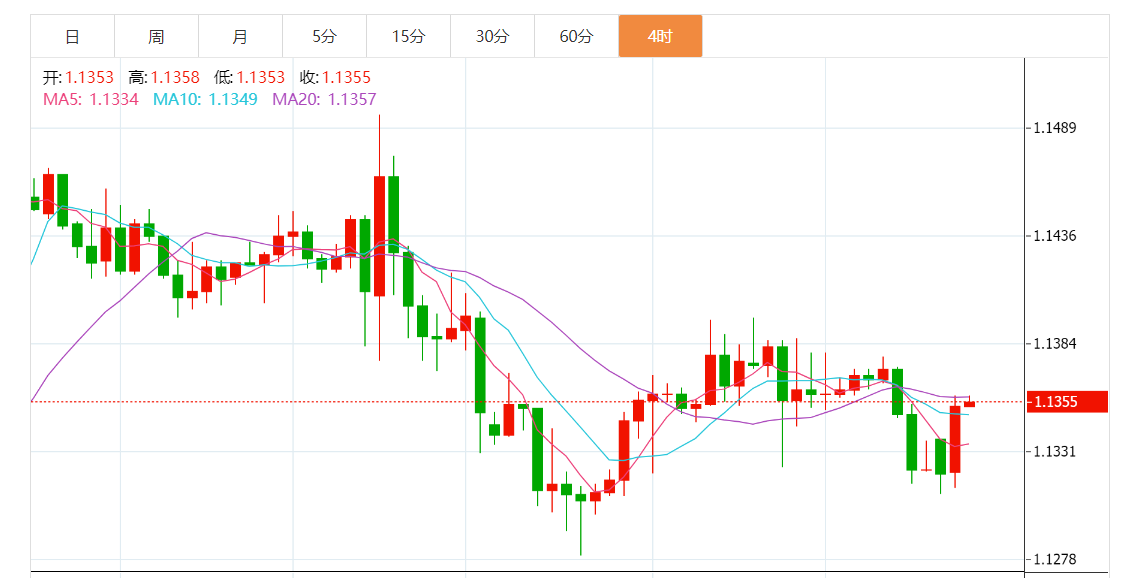Click the MA10 legend value 1.1349

click(x=232, y=99)
